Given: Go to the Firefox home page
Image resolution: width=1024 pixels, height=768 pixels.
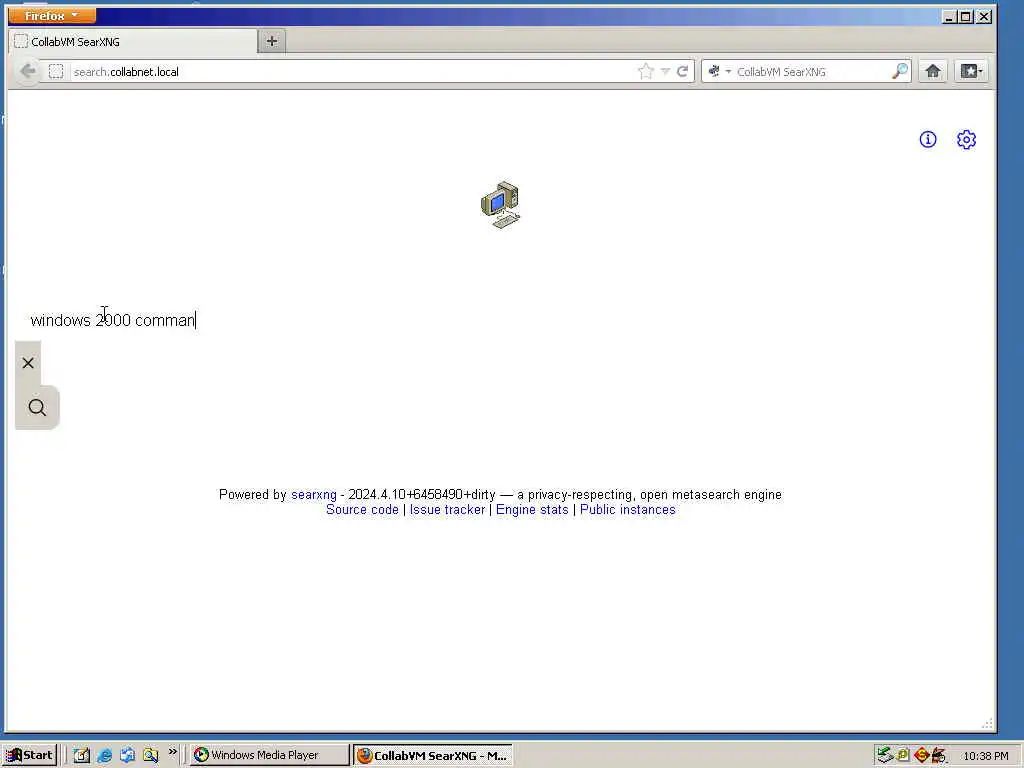Looking at the screenshot, I should coord(933,71).
